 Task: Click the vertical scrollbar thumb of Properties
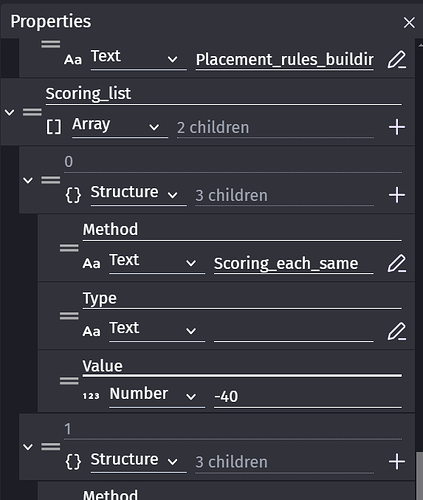(419, 476)
